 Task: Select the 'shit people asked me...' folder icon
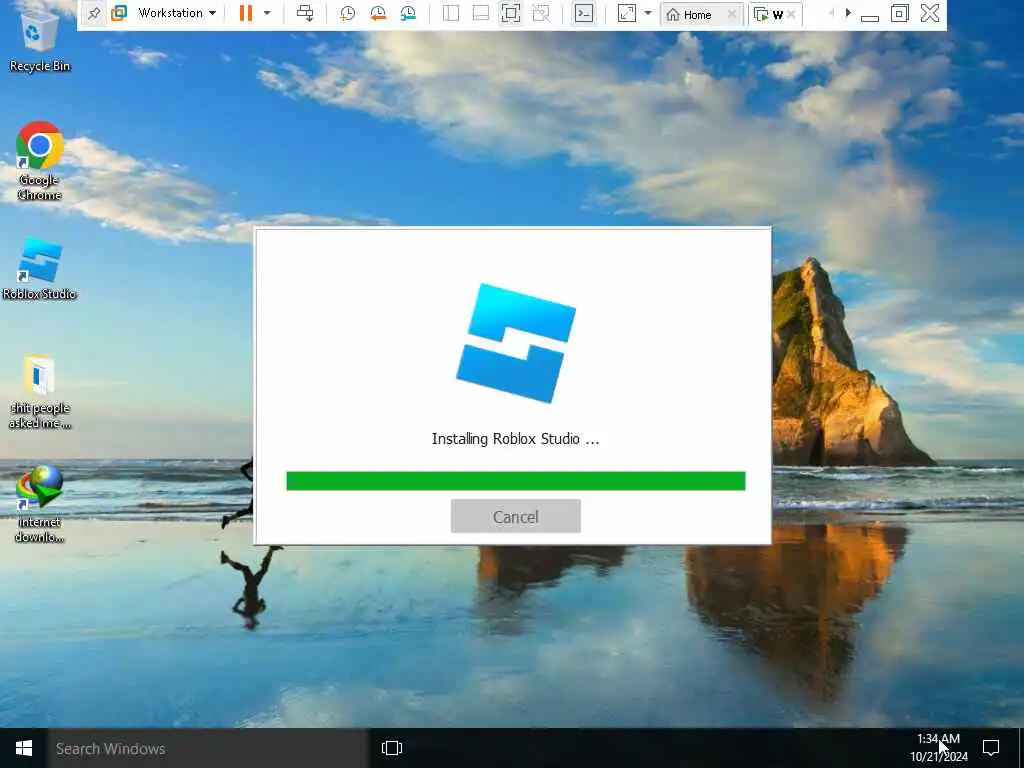tap(40, 392)
